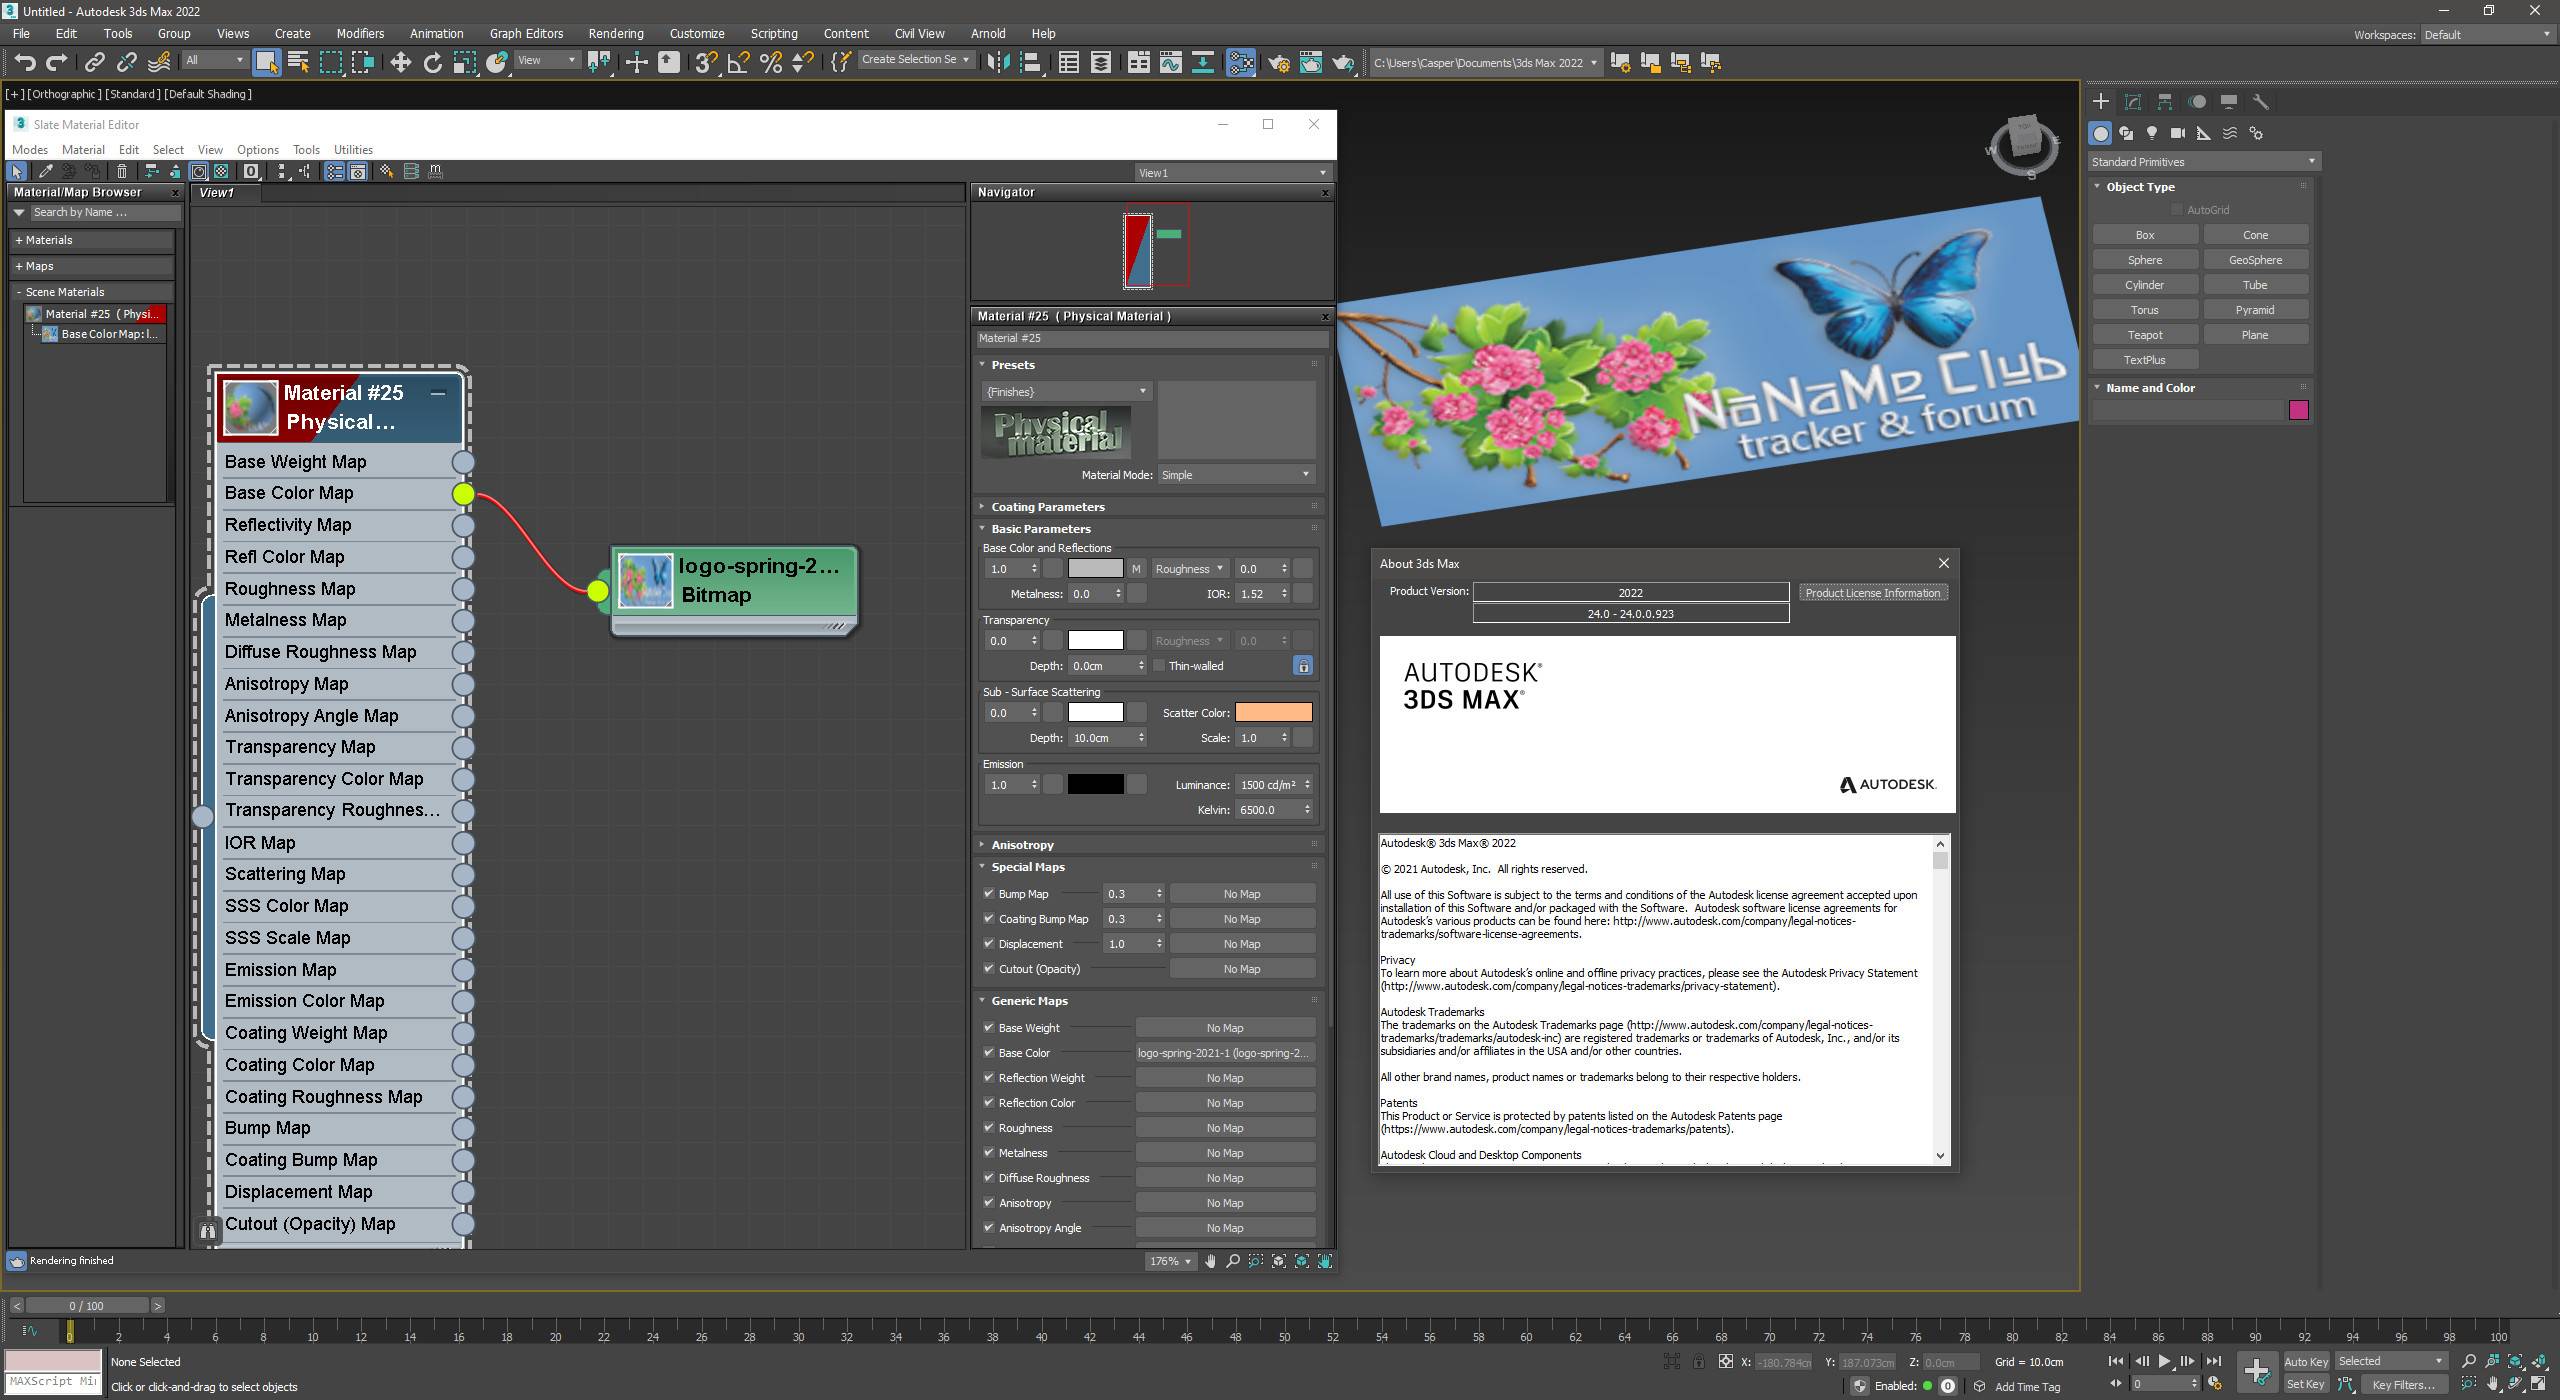Pick material from object eyedropper in Slate editor
Image resolution: width=2560 pixels, height=1400 pixels.
tap(45, 172)
